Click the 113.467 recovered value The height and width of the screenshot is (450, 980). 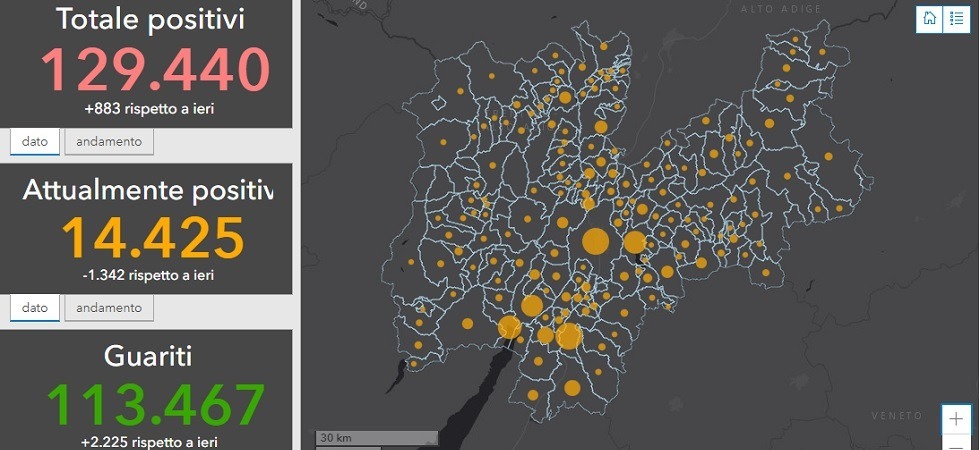coord(156,404)
